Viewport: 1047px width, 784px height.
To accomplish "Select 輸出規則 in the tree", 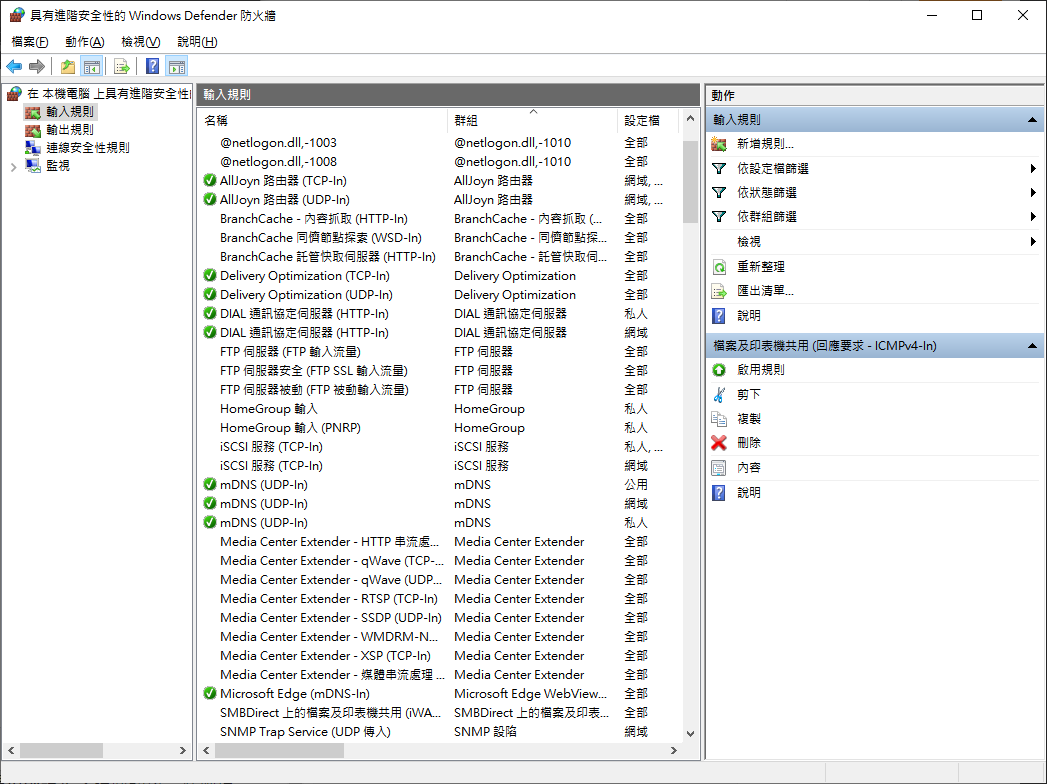I will [x=70, y=130].
